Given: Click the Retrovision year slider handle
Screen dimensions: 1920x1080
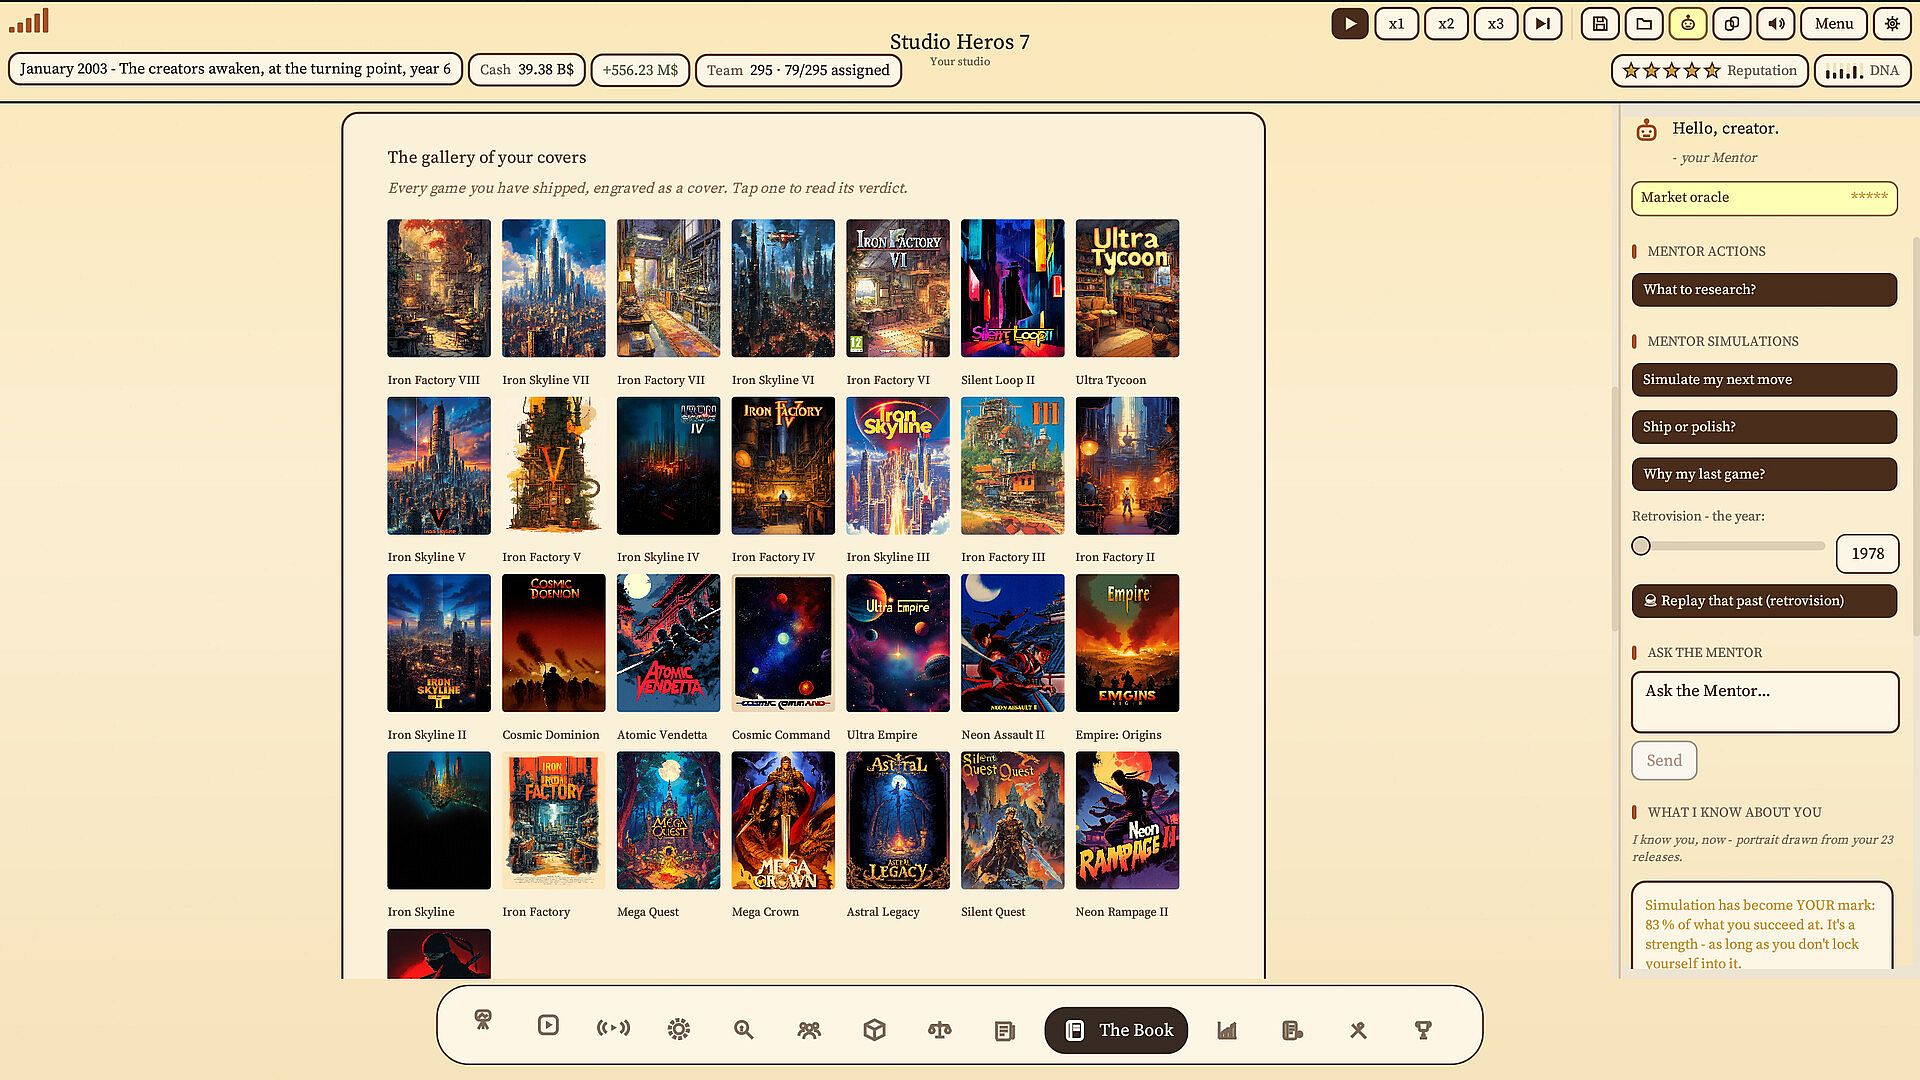Looking at the screenshot, I should [1641, 546].
